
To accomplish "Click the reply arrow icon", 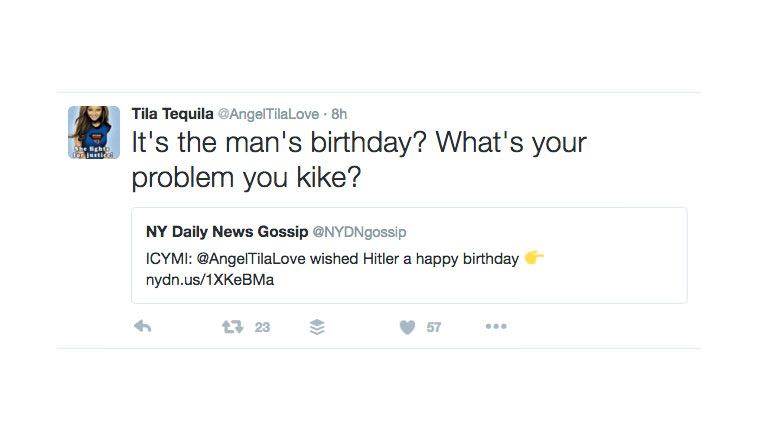I will pyautogui.click(x=142, y=327).
